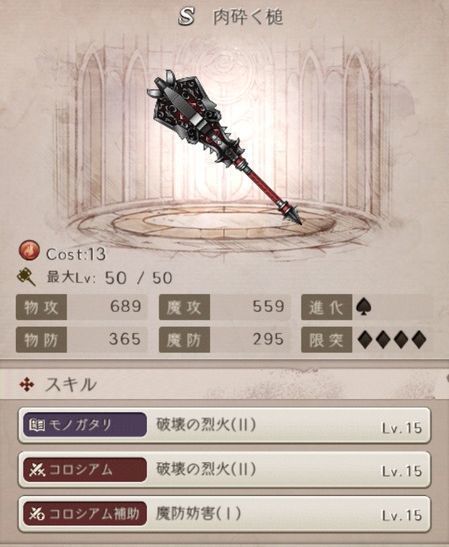
Task: Click crossed swords icon in コロシアム label
Action: pyautogui.click(x=37, y=470)
